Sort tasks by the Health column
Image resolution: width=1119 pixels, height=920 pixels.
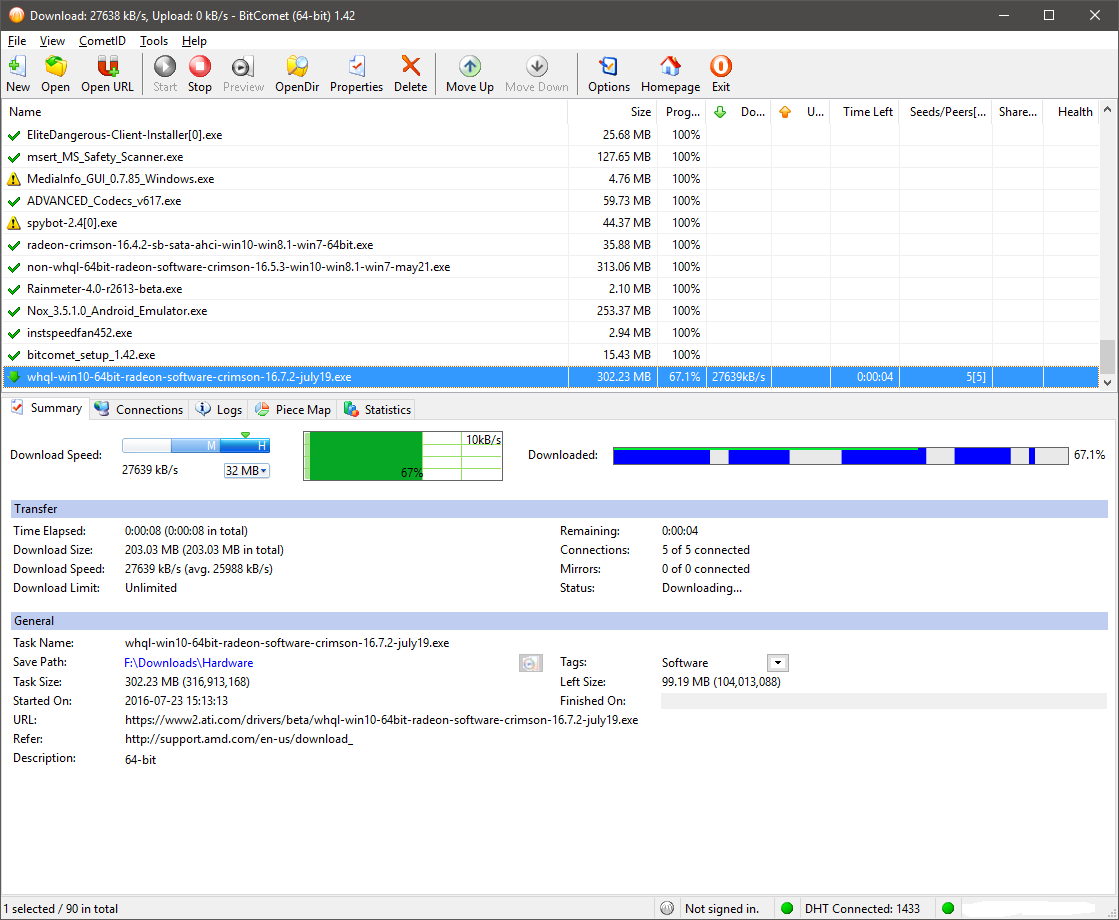pos(1071,112)
